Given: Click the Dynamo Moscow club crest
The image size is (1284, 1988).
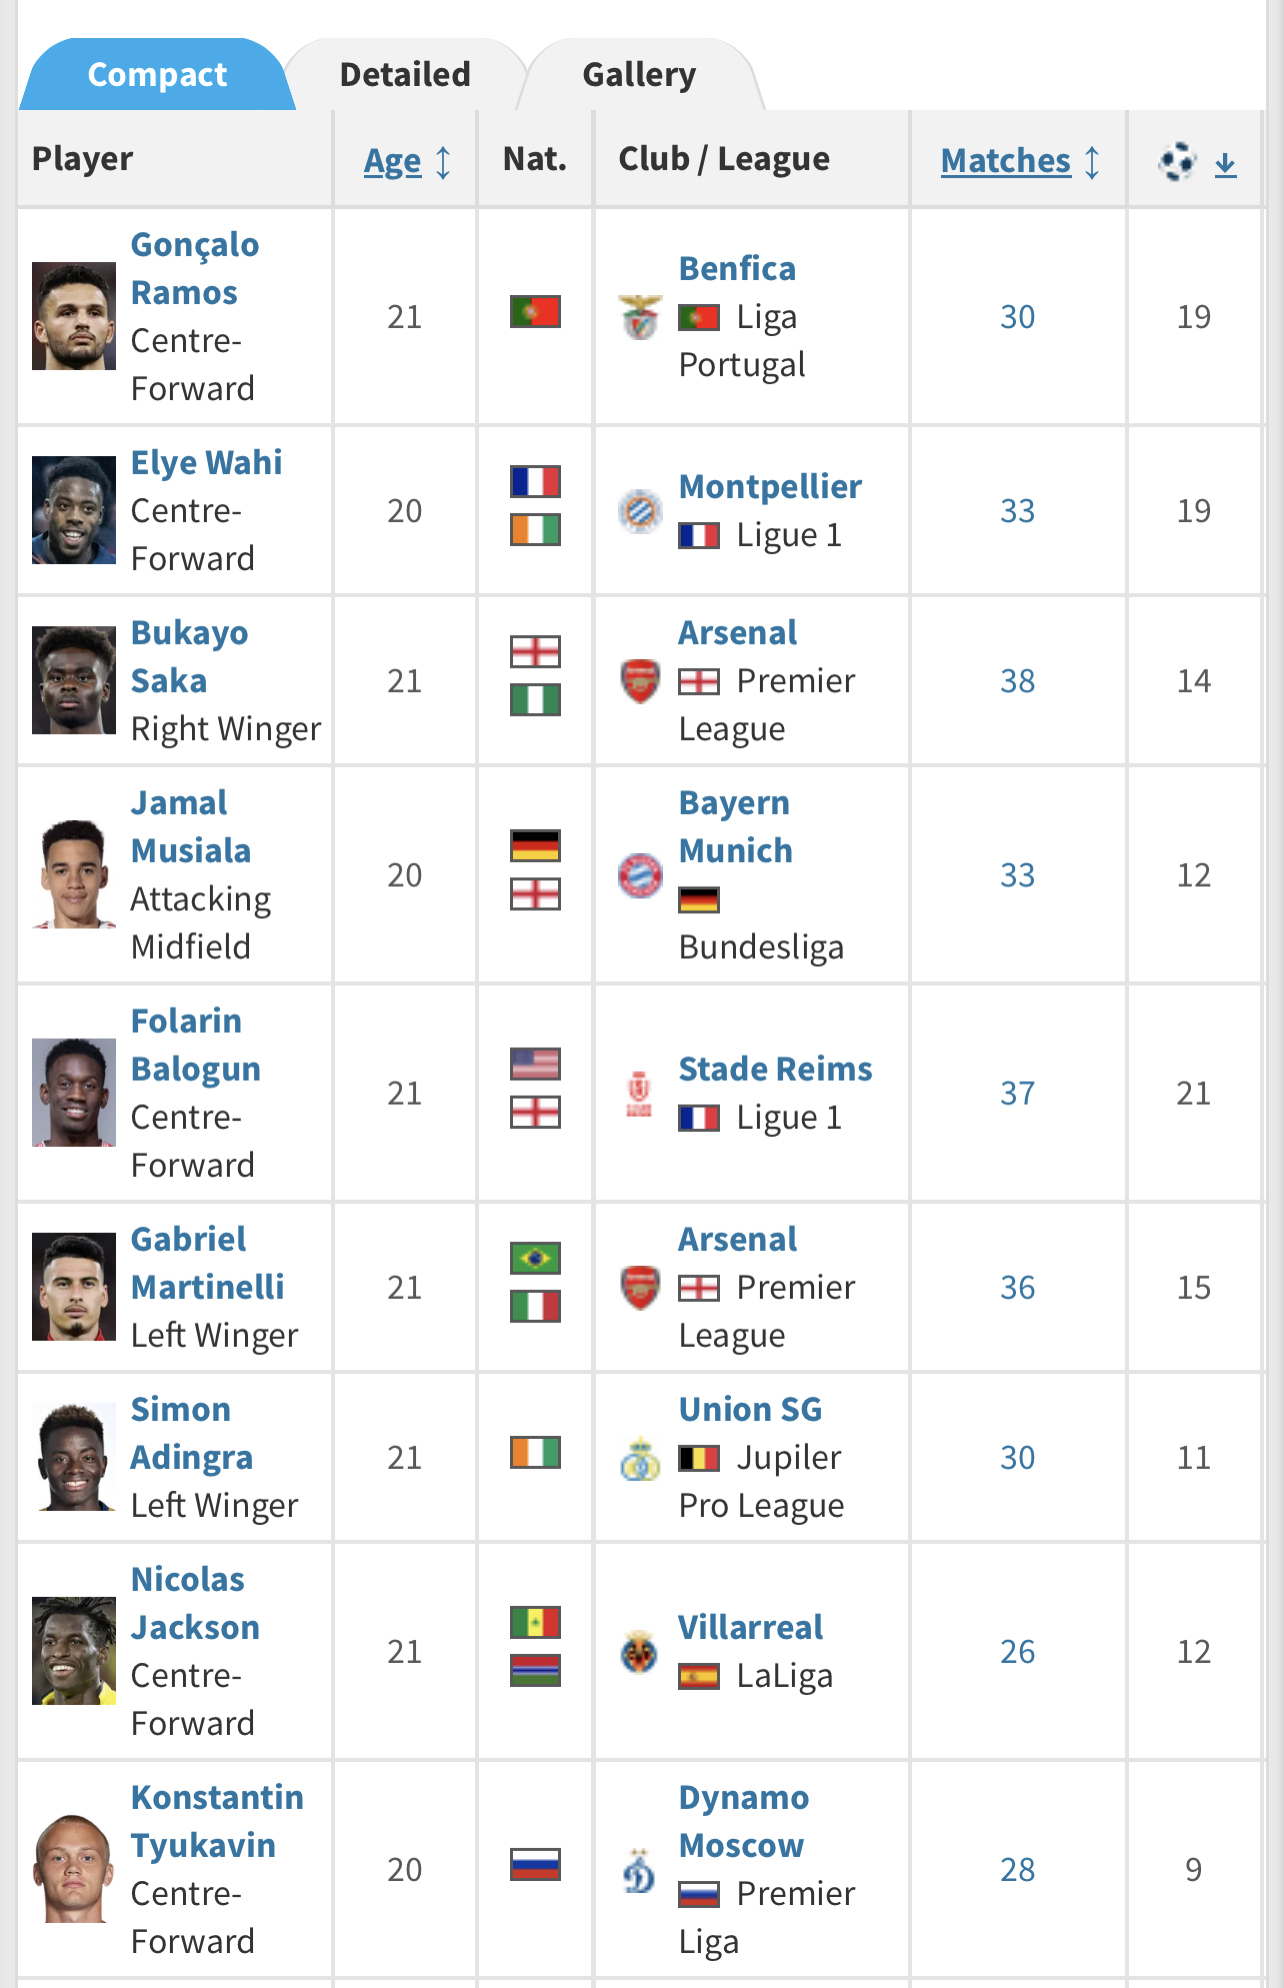Looking at the screenshot, I should (640, 1870).
